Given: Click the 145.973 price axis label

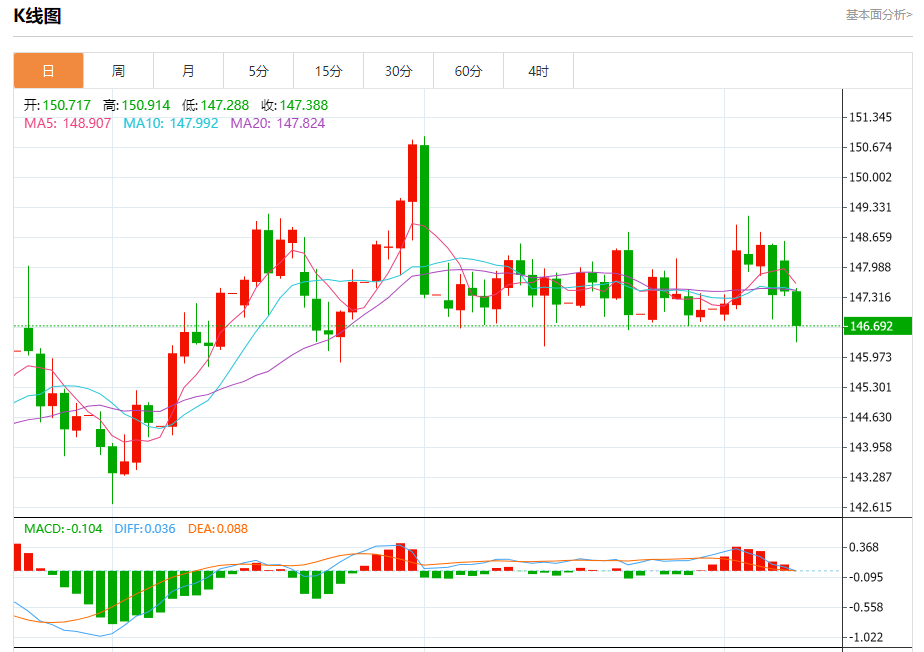Looking at the screenshot, I should click(870, 357).
